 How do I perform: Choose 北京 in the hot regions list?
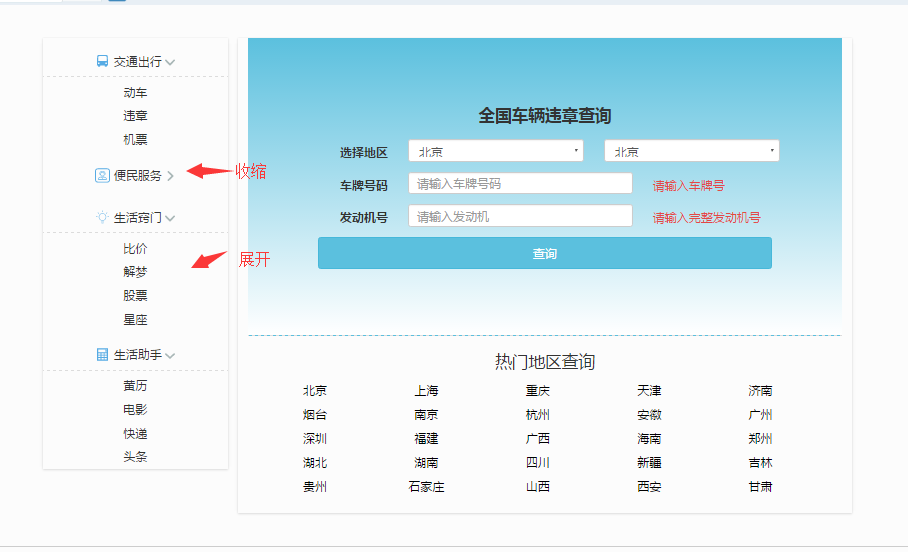(x=315, y=391)
